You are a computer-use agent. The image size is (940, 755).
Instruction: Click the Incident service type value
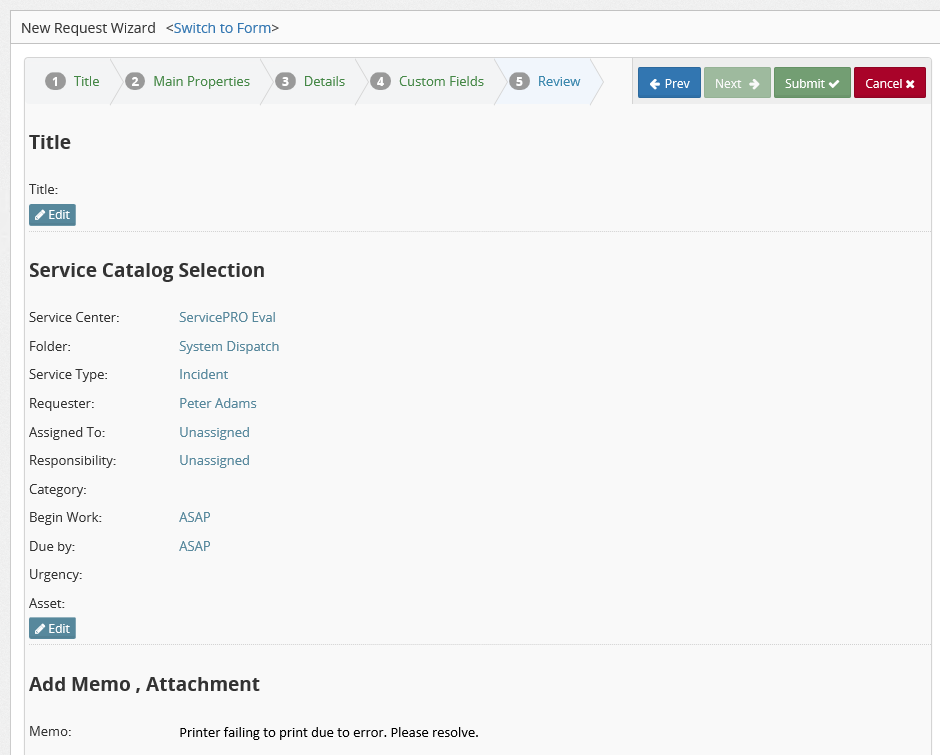coord(203,374)
